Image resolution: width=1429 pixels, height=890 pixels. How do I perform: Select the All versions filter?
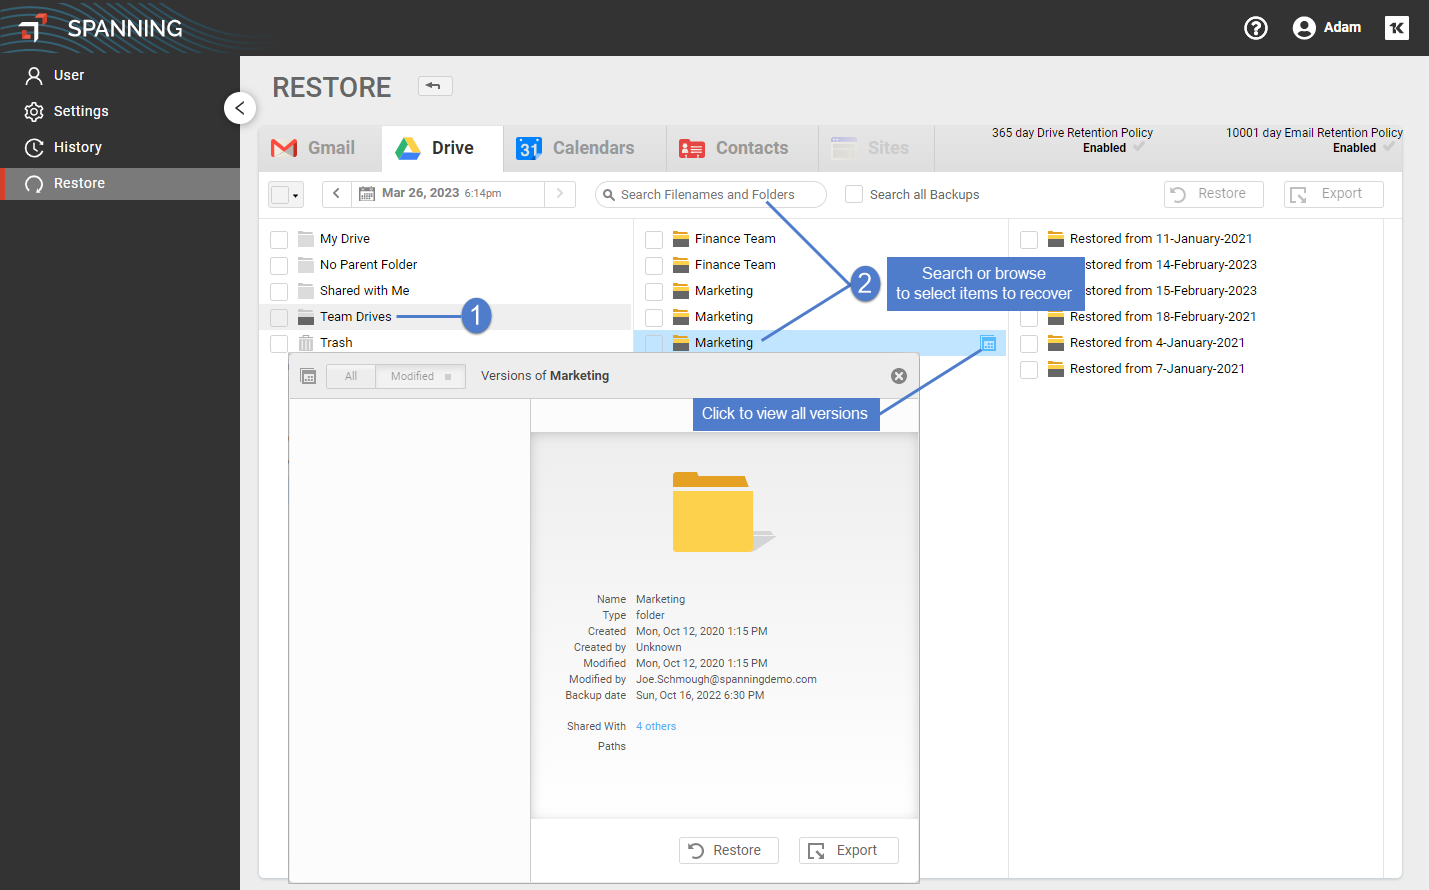tap(351, 376)
